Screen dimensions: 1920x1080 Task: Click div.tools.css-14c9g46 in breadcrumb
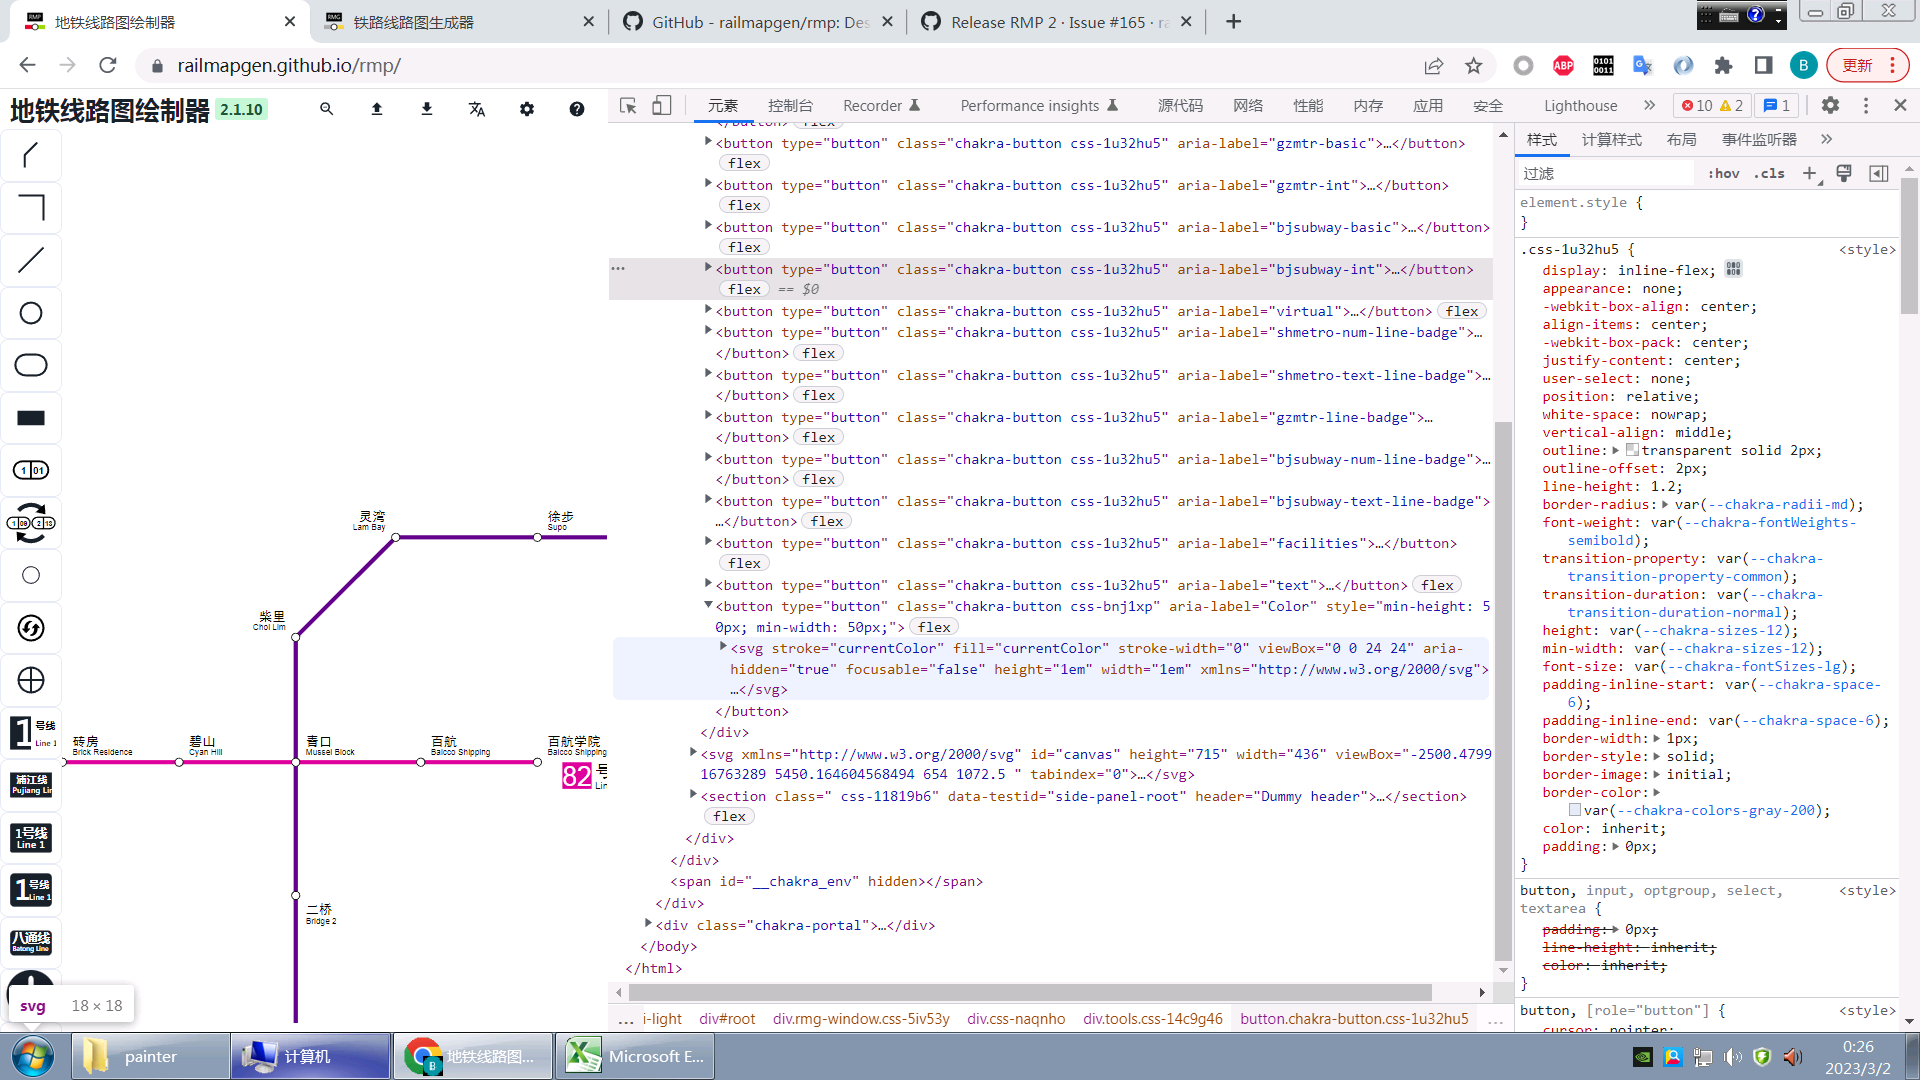(x=1152, y=1019)
